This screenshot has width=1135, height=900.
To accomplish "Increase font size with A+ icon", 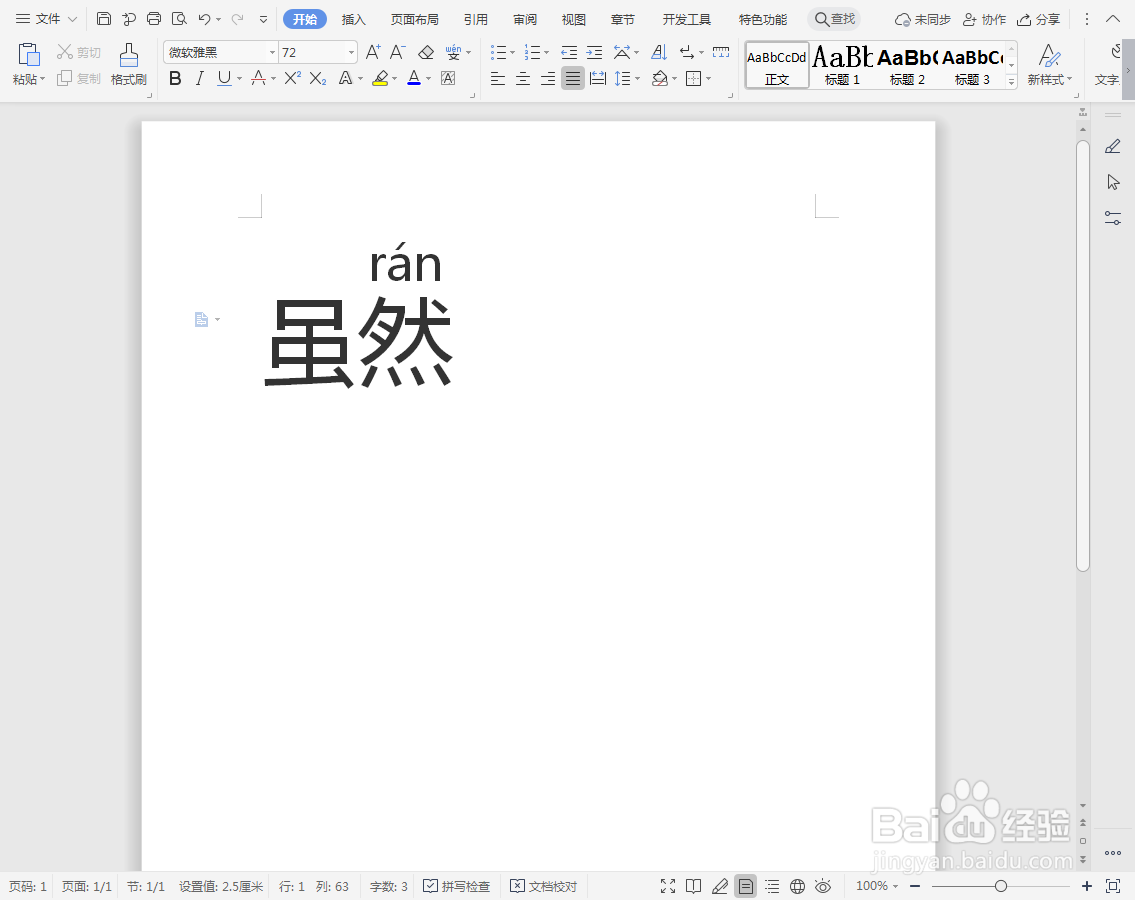I will coord(373,52).
